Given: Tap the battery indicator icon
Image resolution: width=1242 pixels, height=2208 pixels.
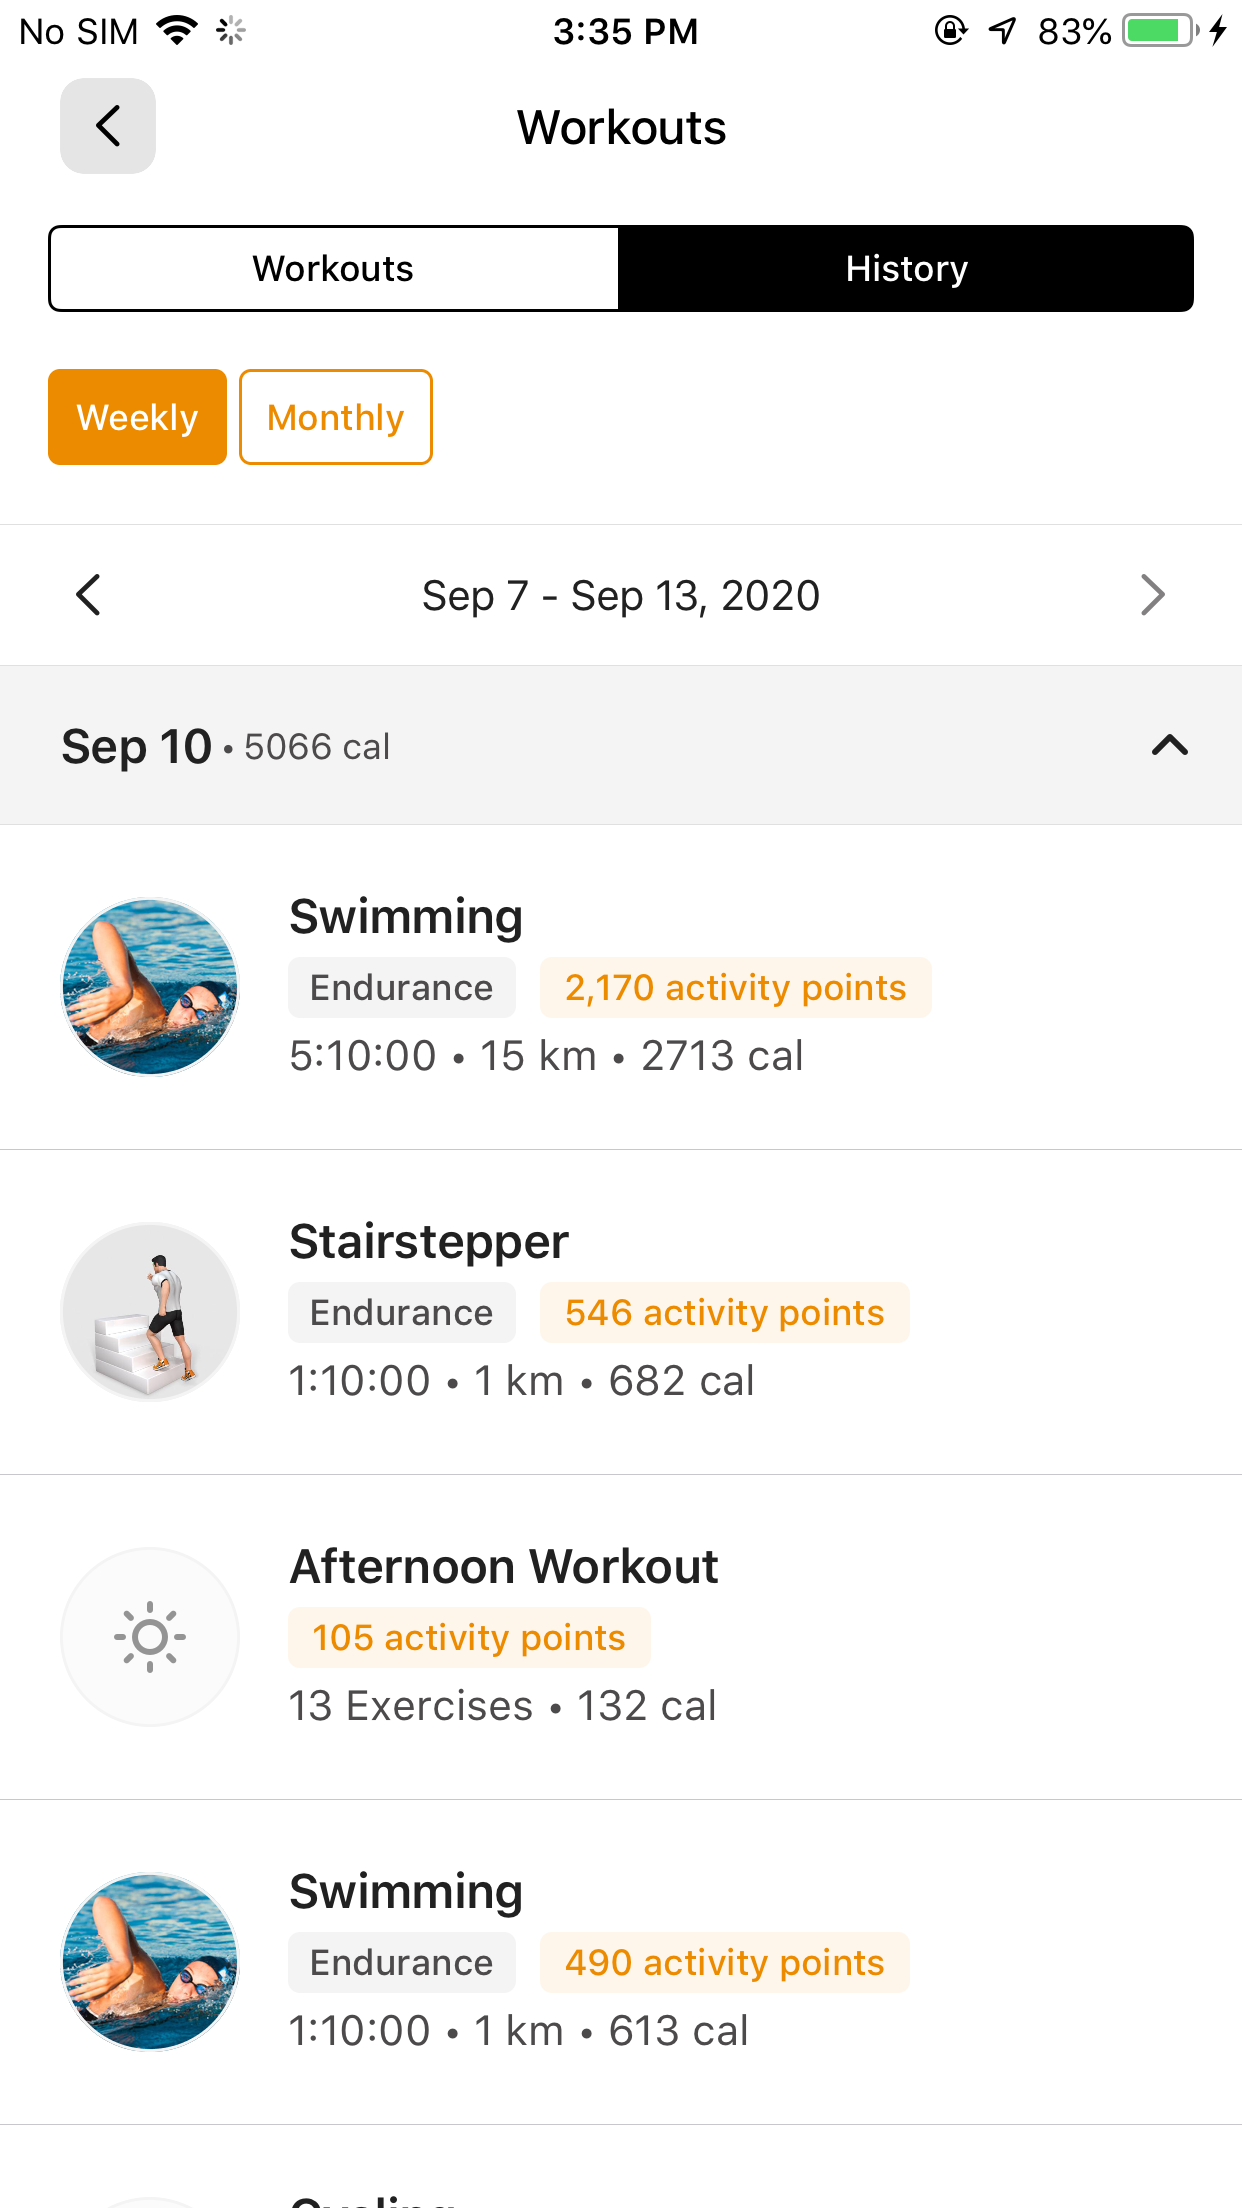Looking at the screenshot, I should click(1160, 31).
